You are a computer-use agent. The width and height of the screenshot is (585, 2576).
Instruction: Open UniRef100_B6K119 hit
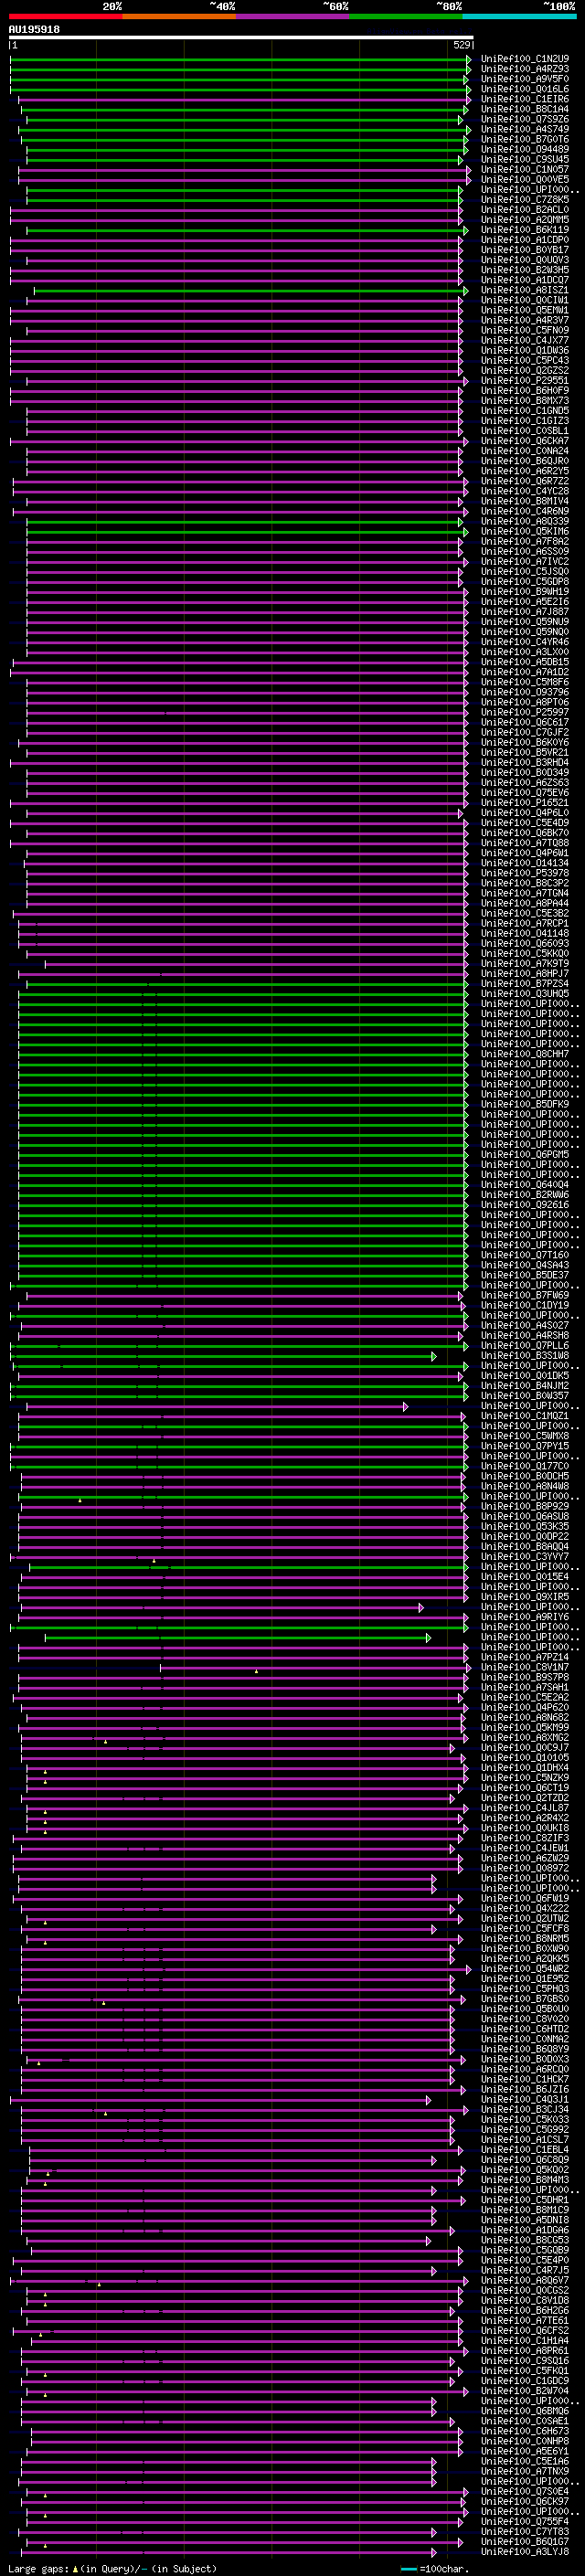(x=525, y=230)
